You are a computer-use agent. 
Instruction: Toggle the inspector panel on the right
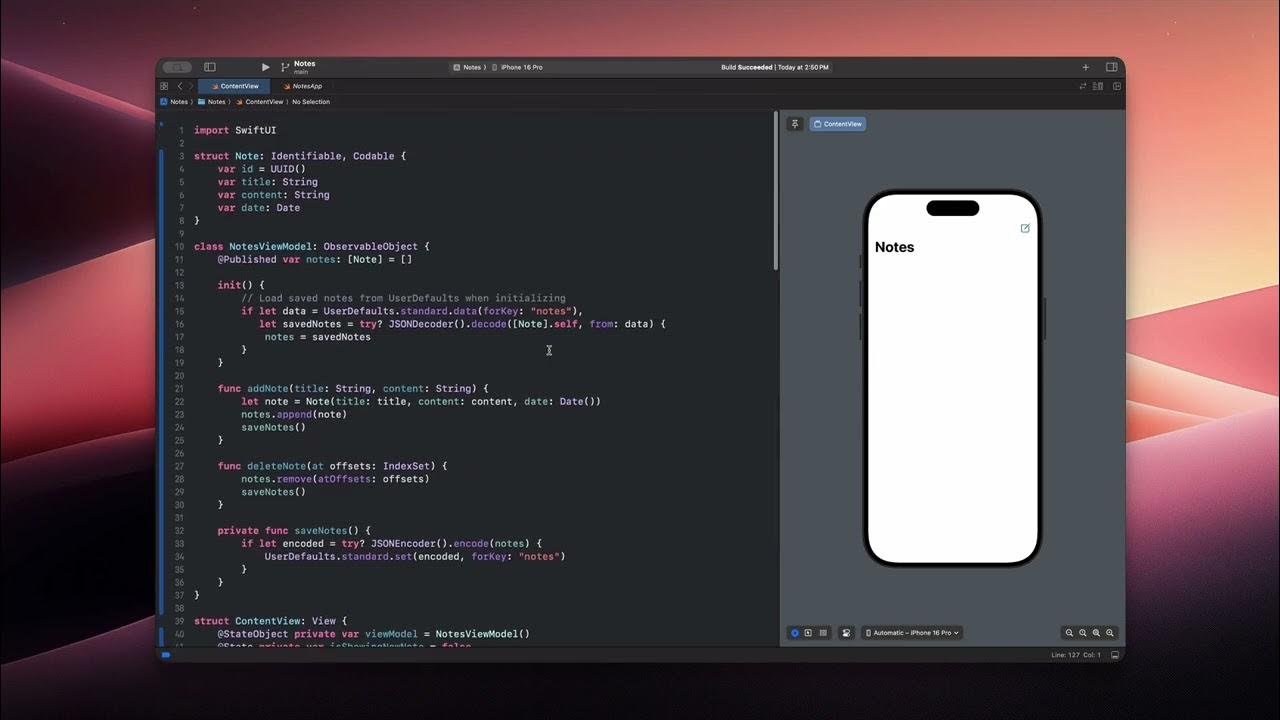click(x=1111, y=67)
